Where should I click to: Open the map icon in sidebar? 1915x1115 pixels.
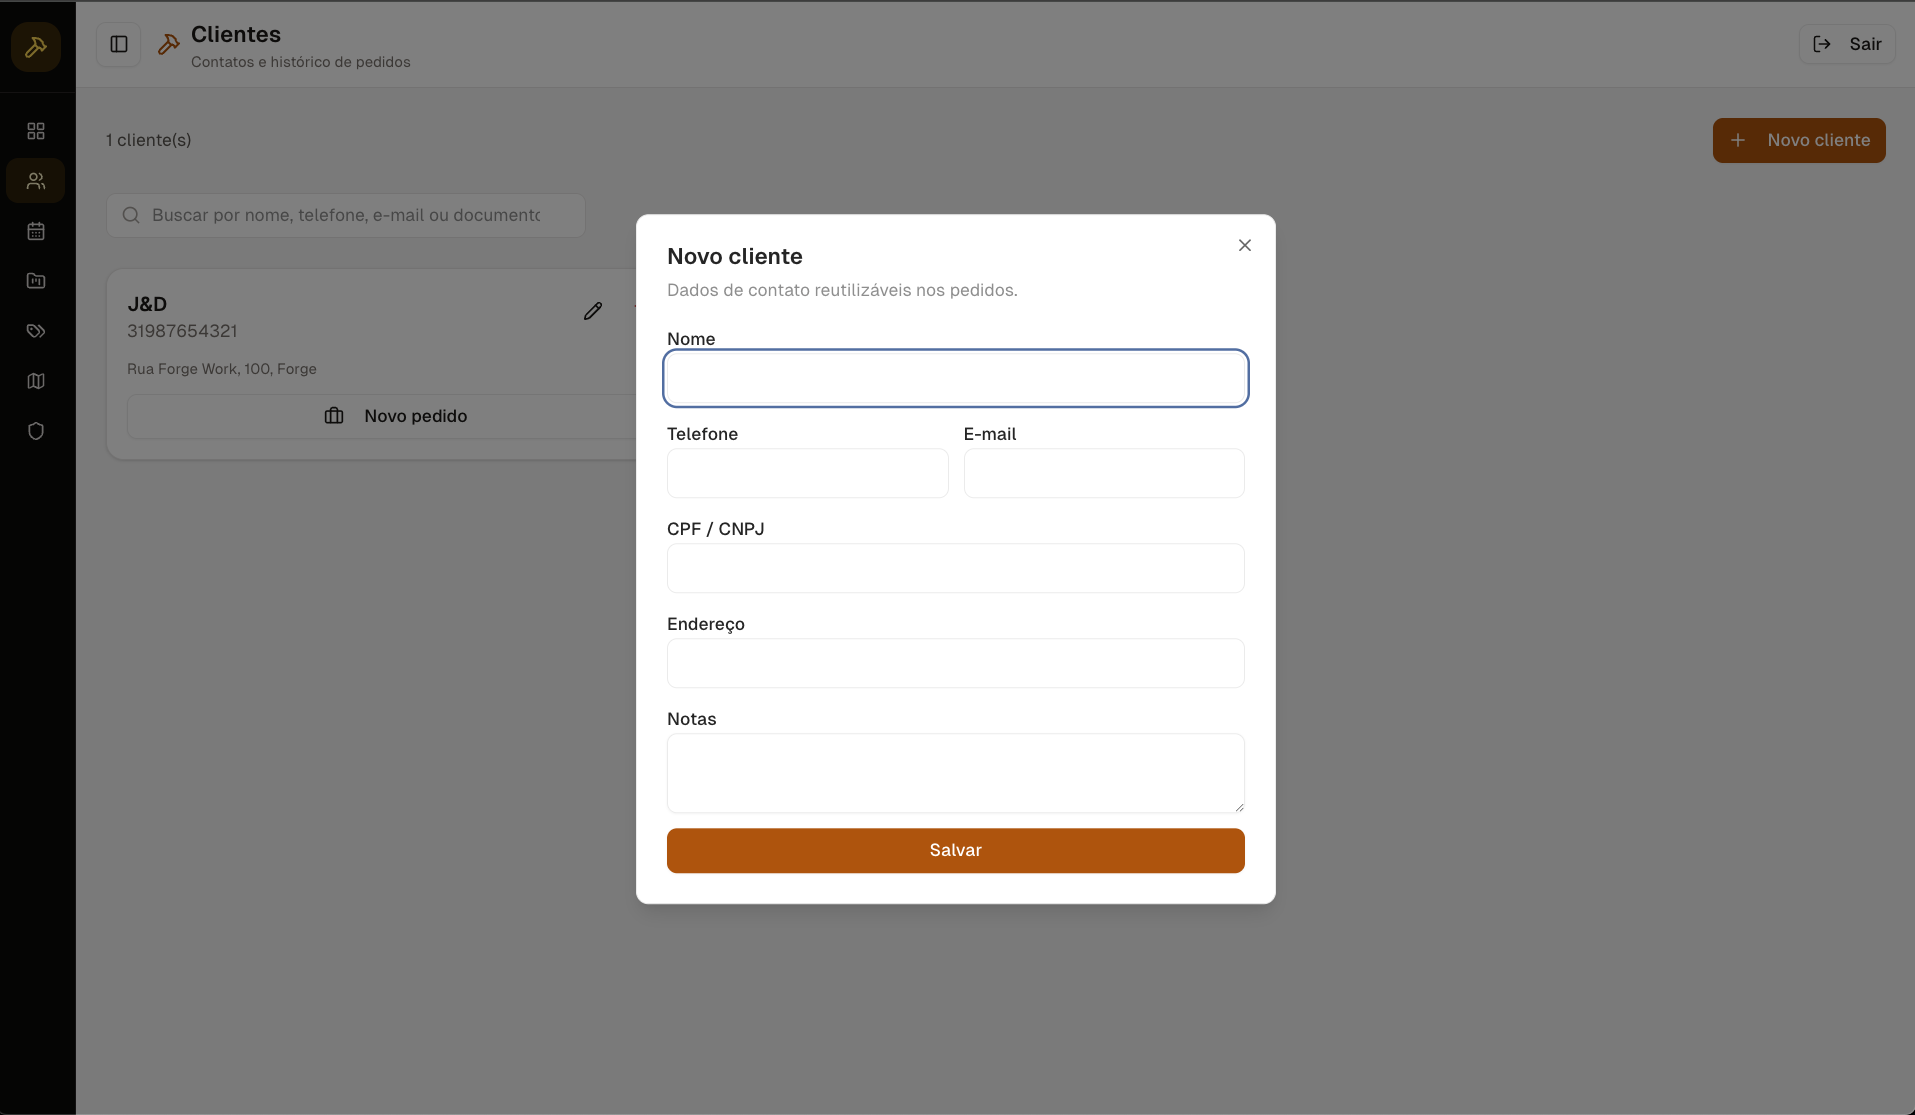[36, 381]
